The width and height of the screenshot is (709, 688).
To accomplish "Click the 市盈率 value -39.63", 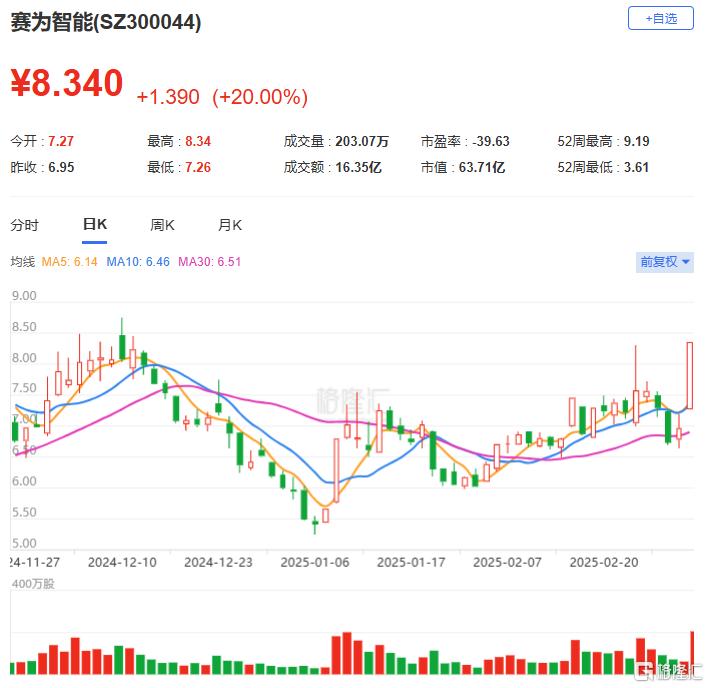I will tap(491, 141).
